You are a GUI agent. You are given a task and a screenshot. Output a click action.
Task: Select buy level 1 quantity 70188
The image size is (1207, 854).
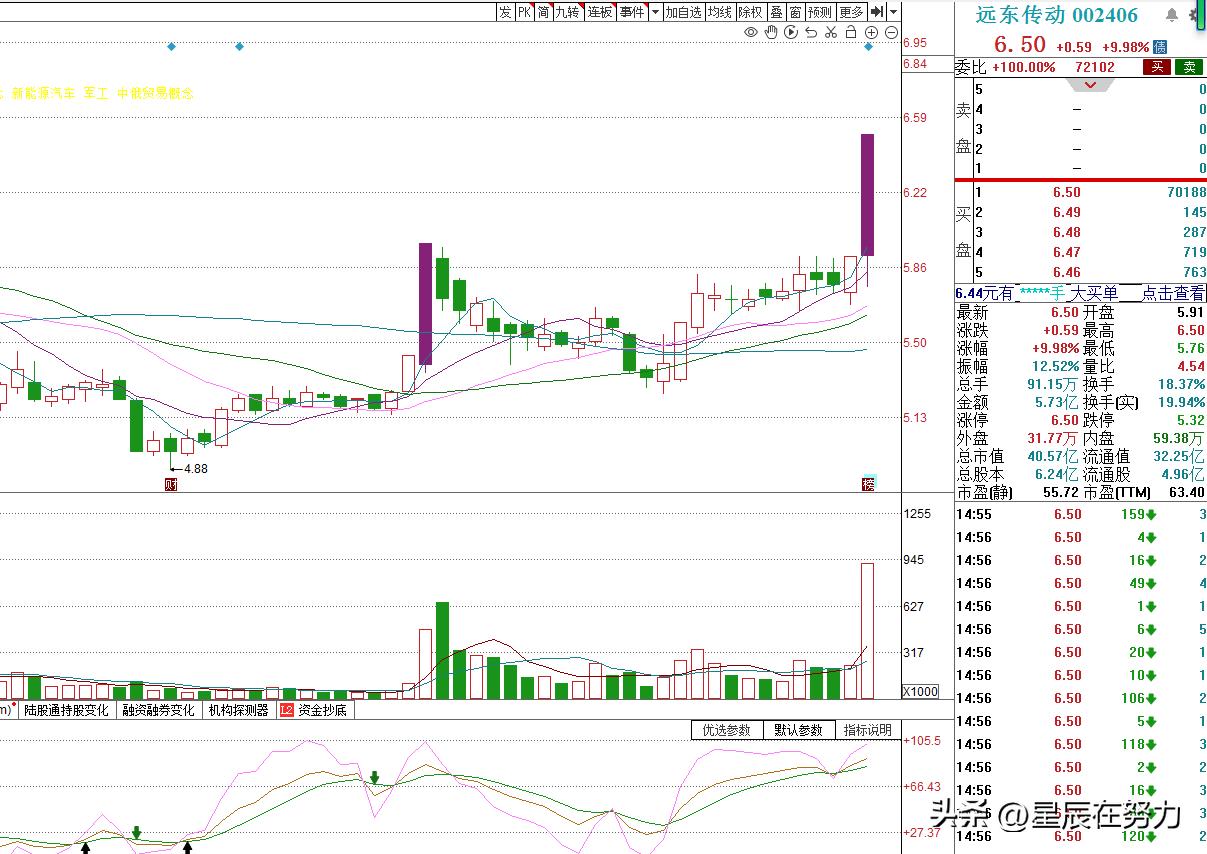(x=1186, y=192)
